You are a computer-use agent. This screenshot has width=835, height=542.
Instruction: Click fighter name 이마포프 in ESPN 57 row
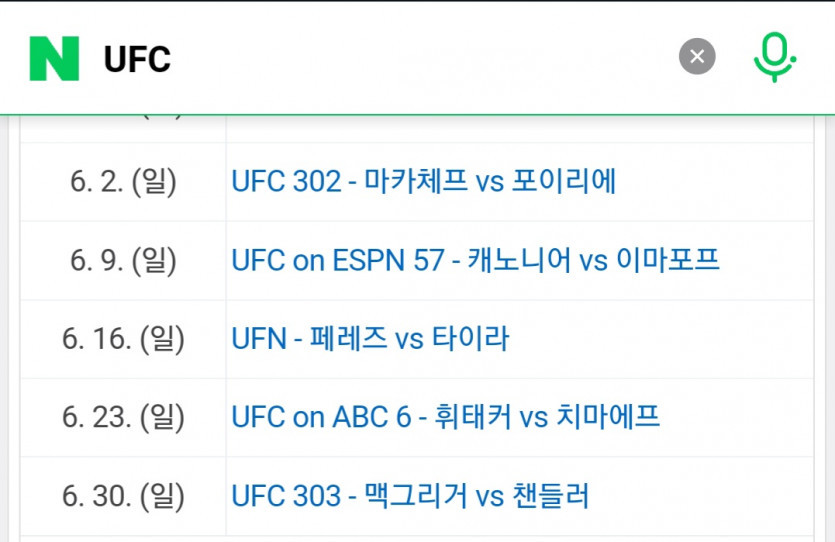[x=667, y=260]
